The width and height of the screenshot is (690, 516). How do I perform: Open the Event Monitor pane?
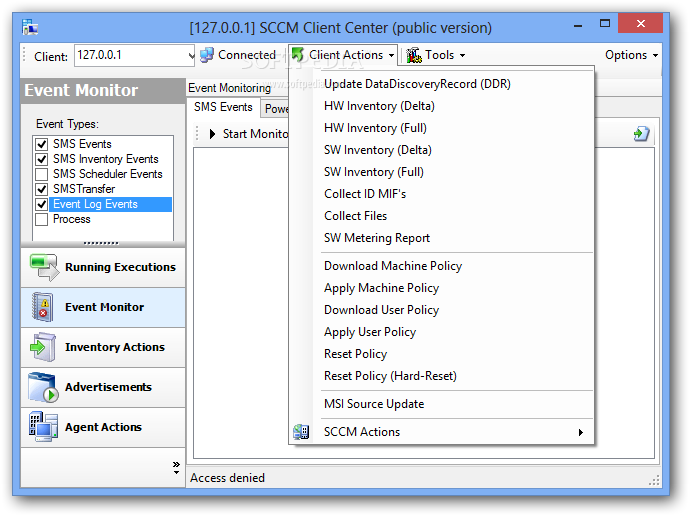pyautogui.click(x=103, y=307)
